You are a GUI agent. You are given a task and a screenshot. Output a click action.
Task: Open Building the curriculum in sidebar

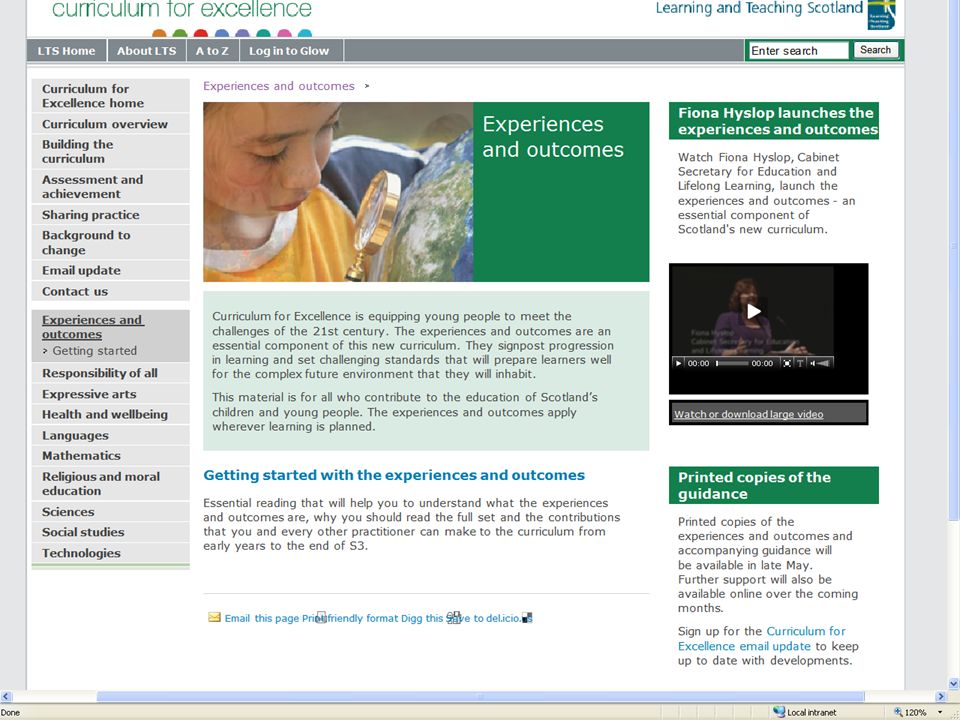tap(111, 151)
